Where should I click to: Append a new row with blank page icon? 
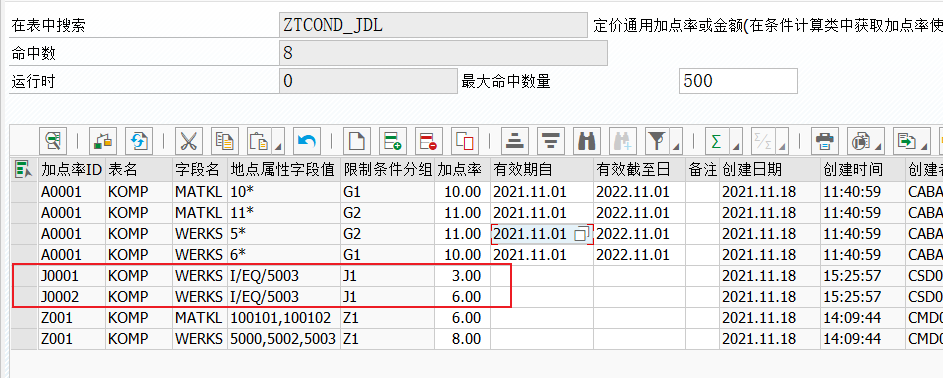click(357, 142)
